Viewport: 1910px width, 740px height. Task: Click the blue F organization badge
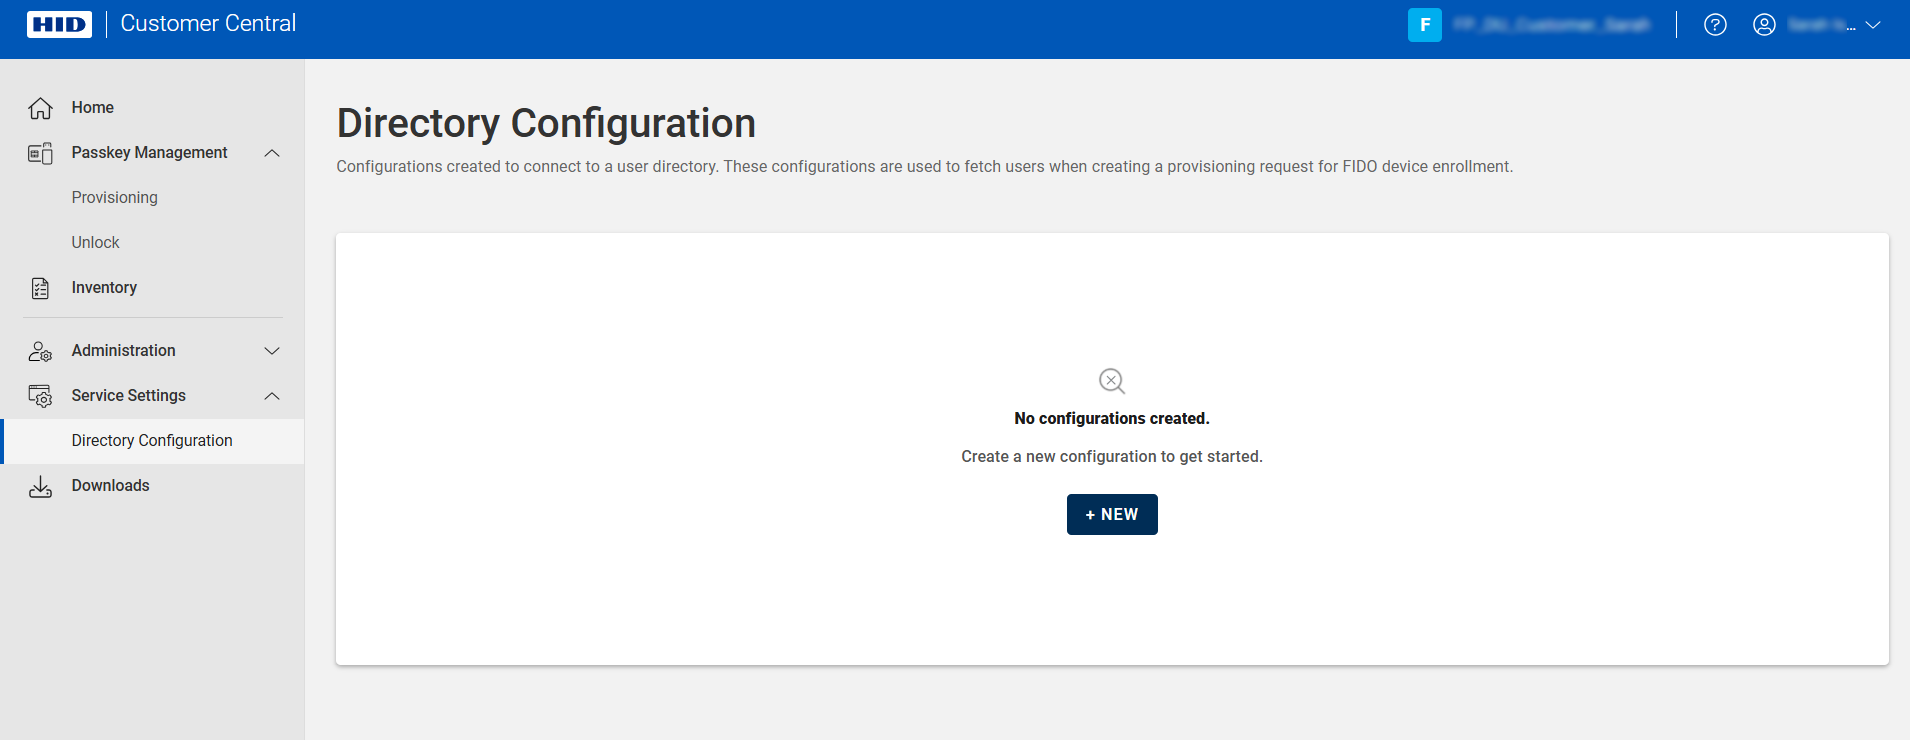coord(1424,25)
